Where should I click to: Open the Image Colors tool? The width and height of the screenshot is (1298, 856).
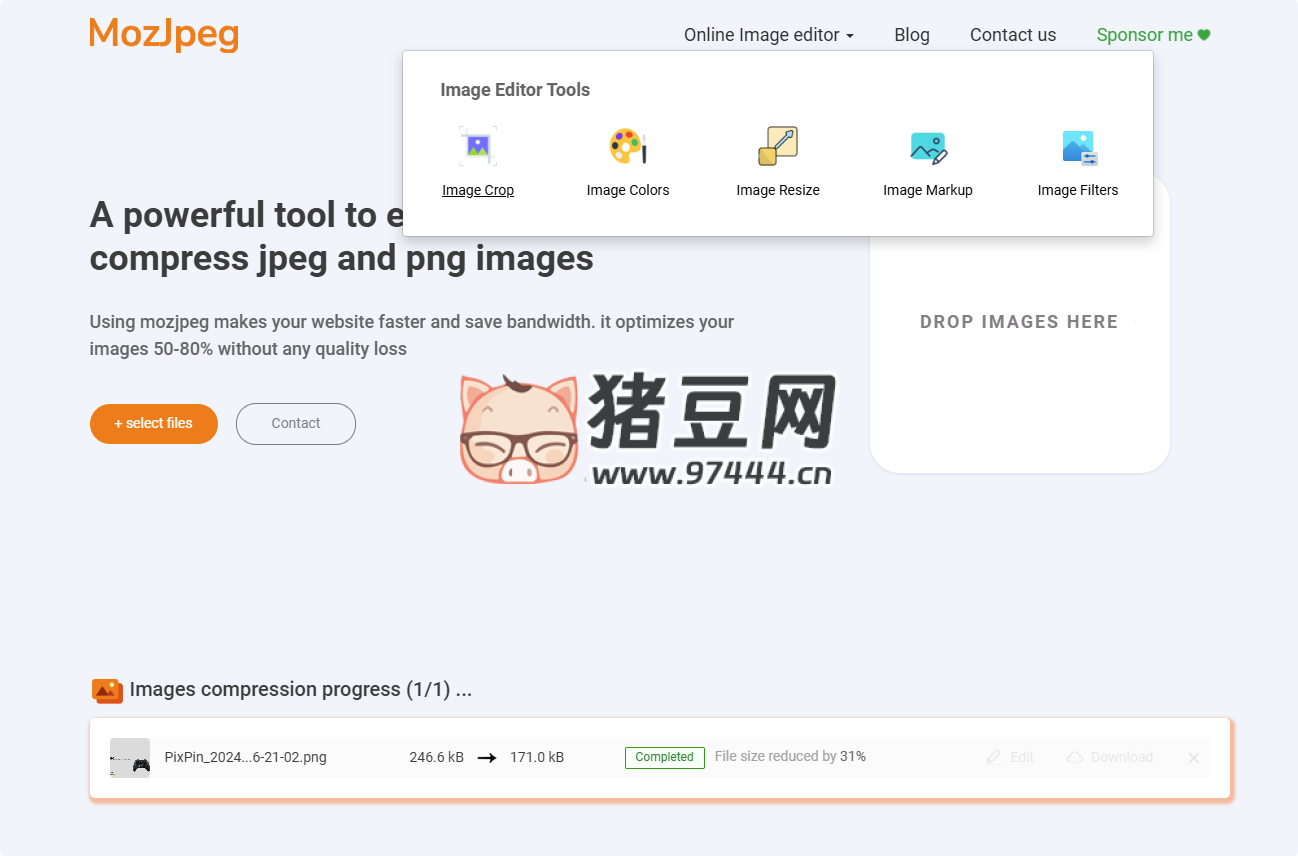[x=628, y=160]
